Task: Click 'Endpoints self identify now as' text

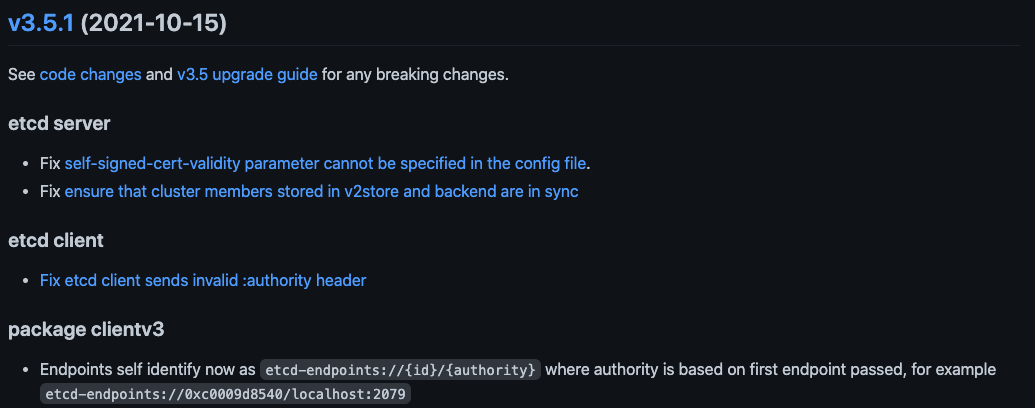Action: pos(148,369)
